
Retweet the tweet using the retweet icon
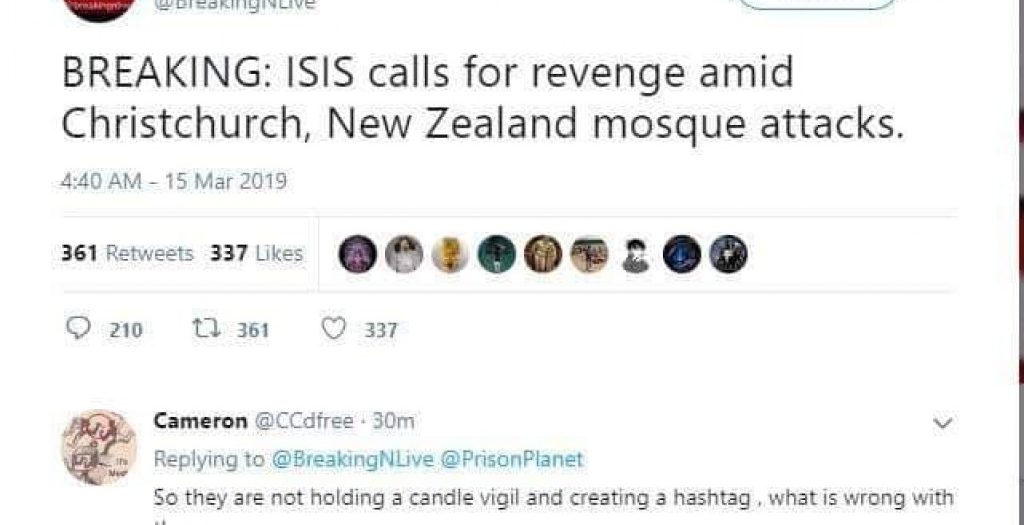pyautogui.click(x=204, y=329)
